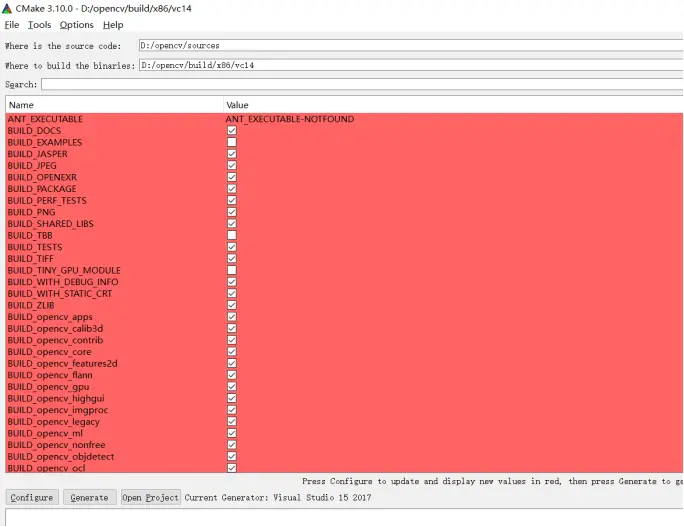Select the BUILD_opencv_highgui entry name
The width and height of the screenshot is (684, 527).
tap(56, 398)
